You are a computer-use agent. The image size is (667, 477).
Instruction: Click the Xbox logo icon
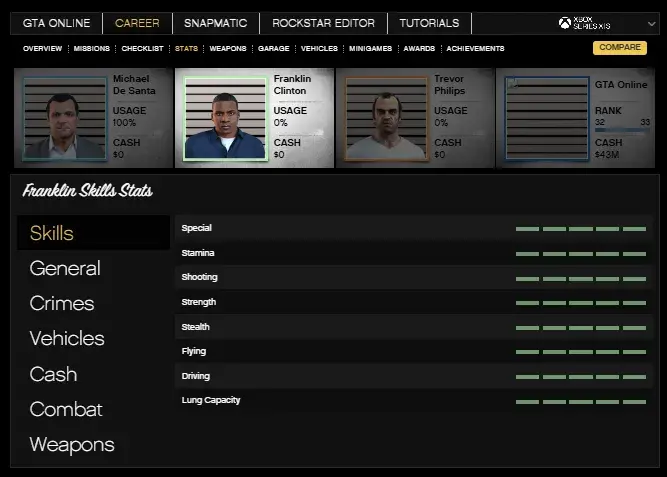tap(564, 23)
